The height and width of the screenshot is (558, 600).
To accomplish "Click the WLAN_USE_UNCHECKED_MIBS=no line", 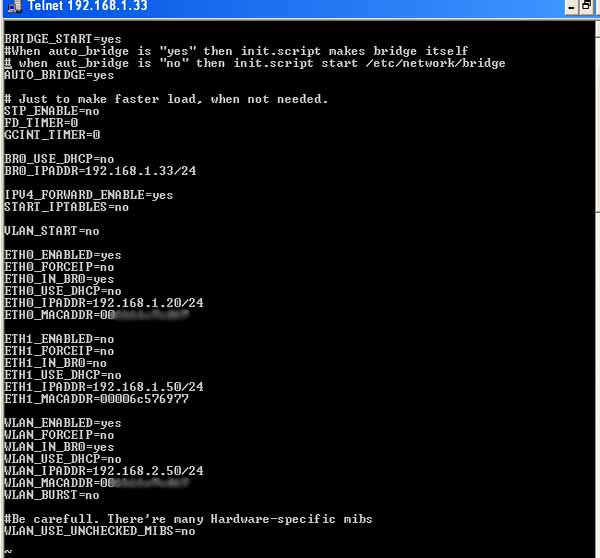I will tap(100, 531).
